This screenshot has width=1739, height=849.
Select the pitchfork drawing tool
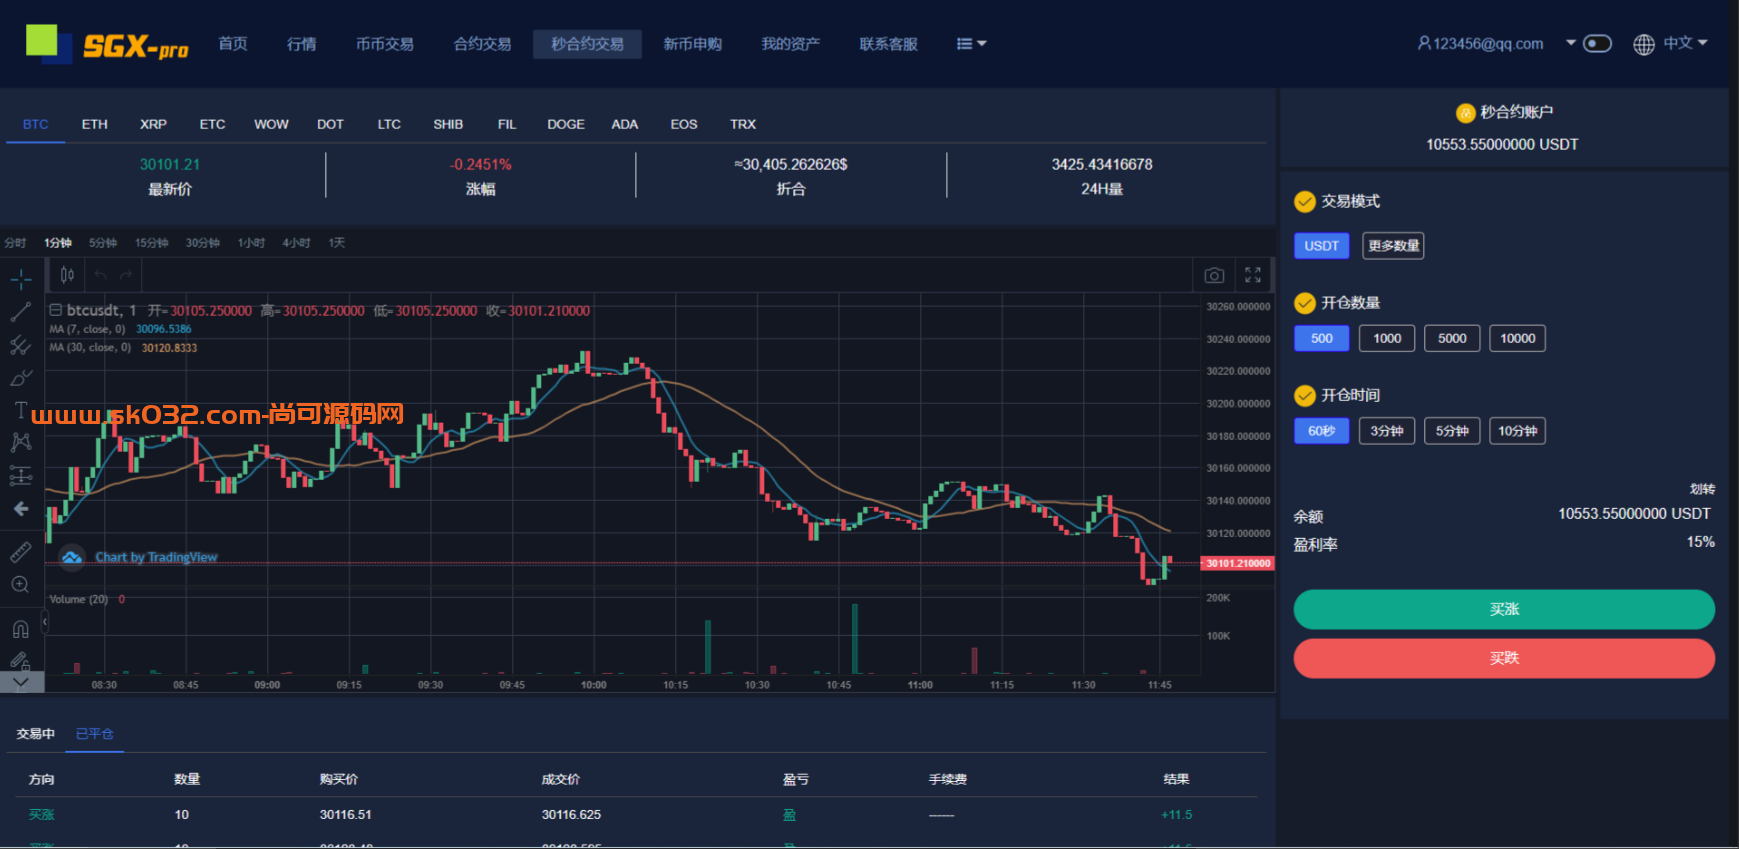21,345
